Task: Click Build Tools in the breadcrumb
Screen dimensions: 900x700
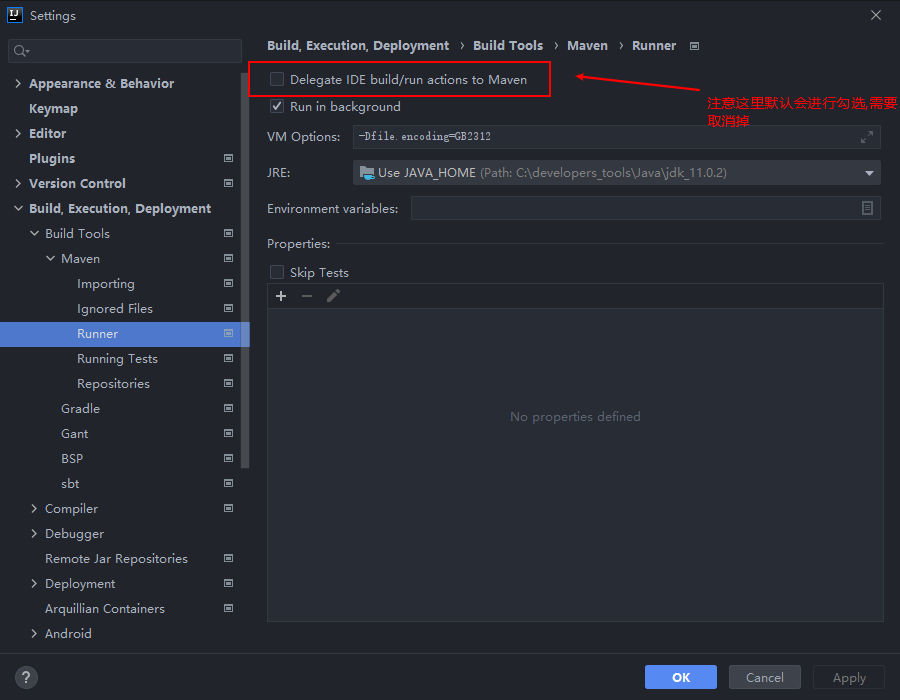Action: [508, 46]
